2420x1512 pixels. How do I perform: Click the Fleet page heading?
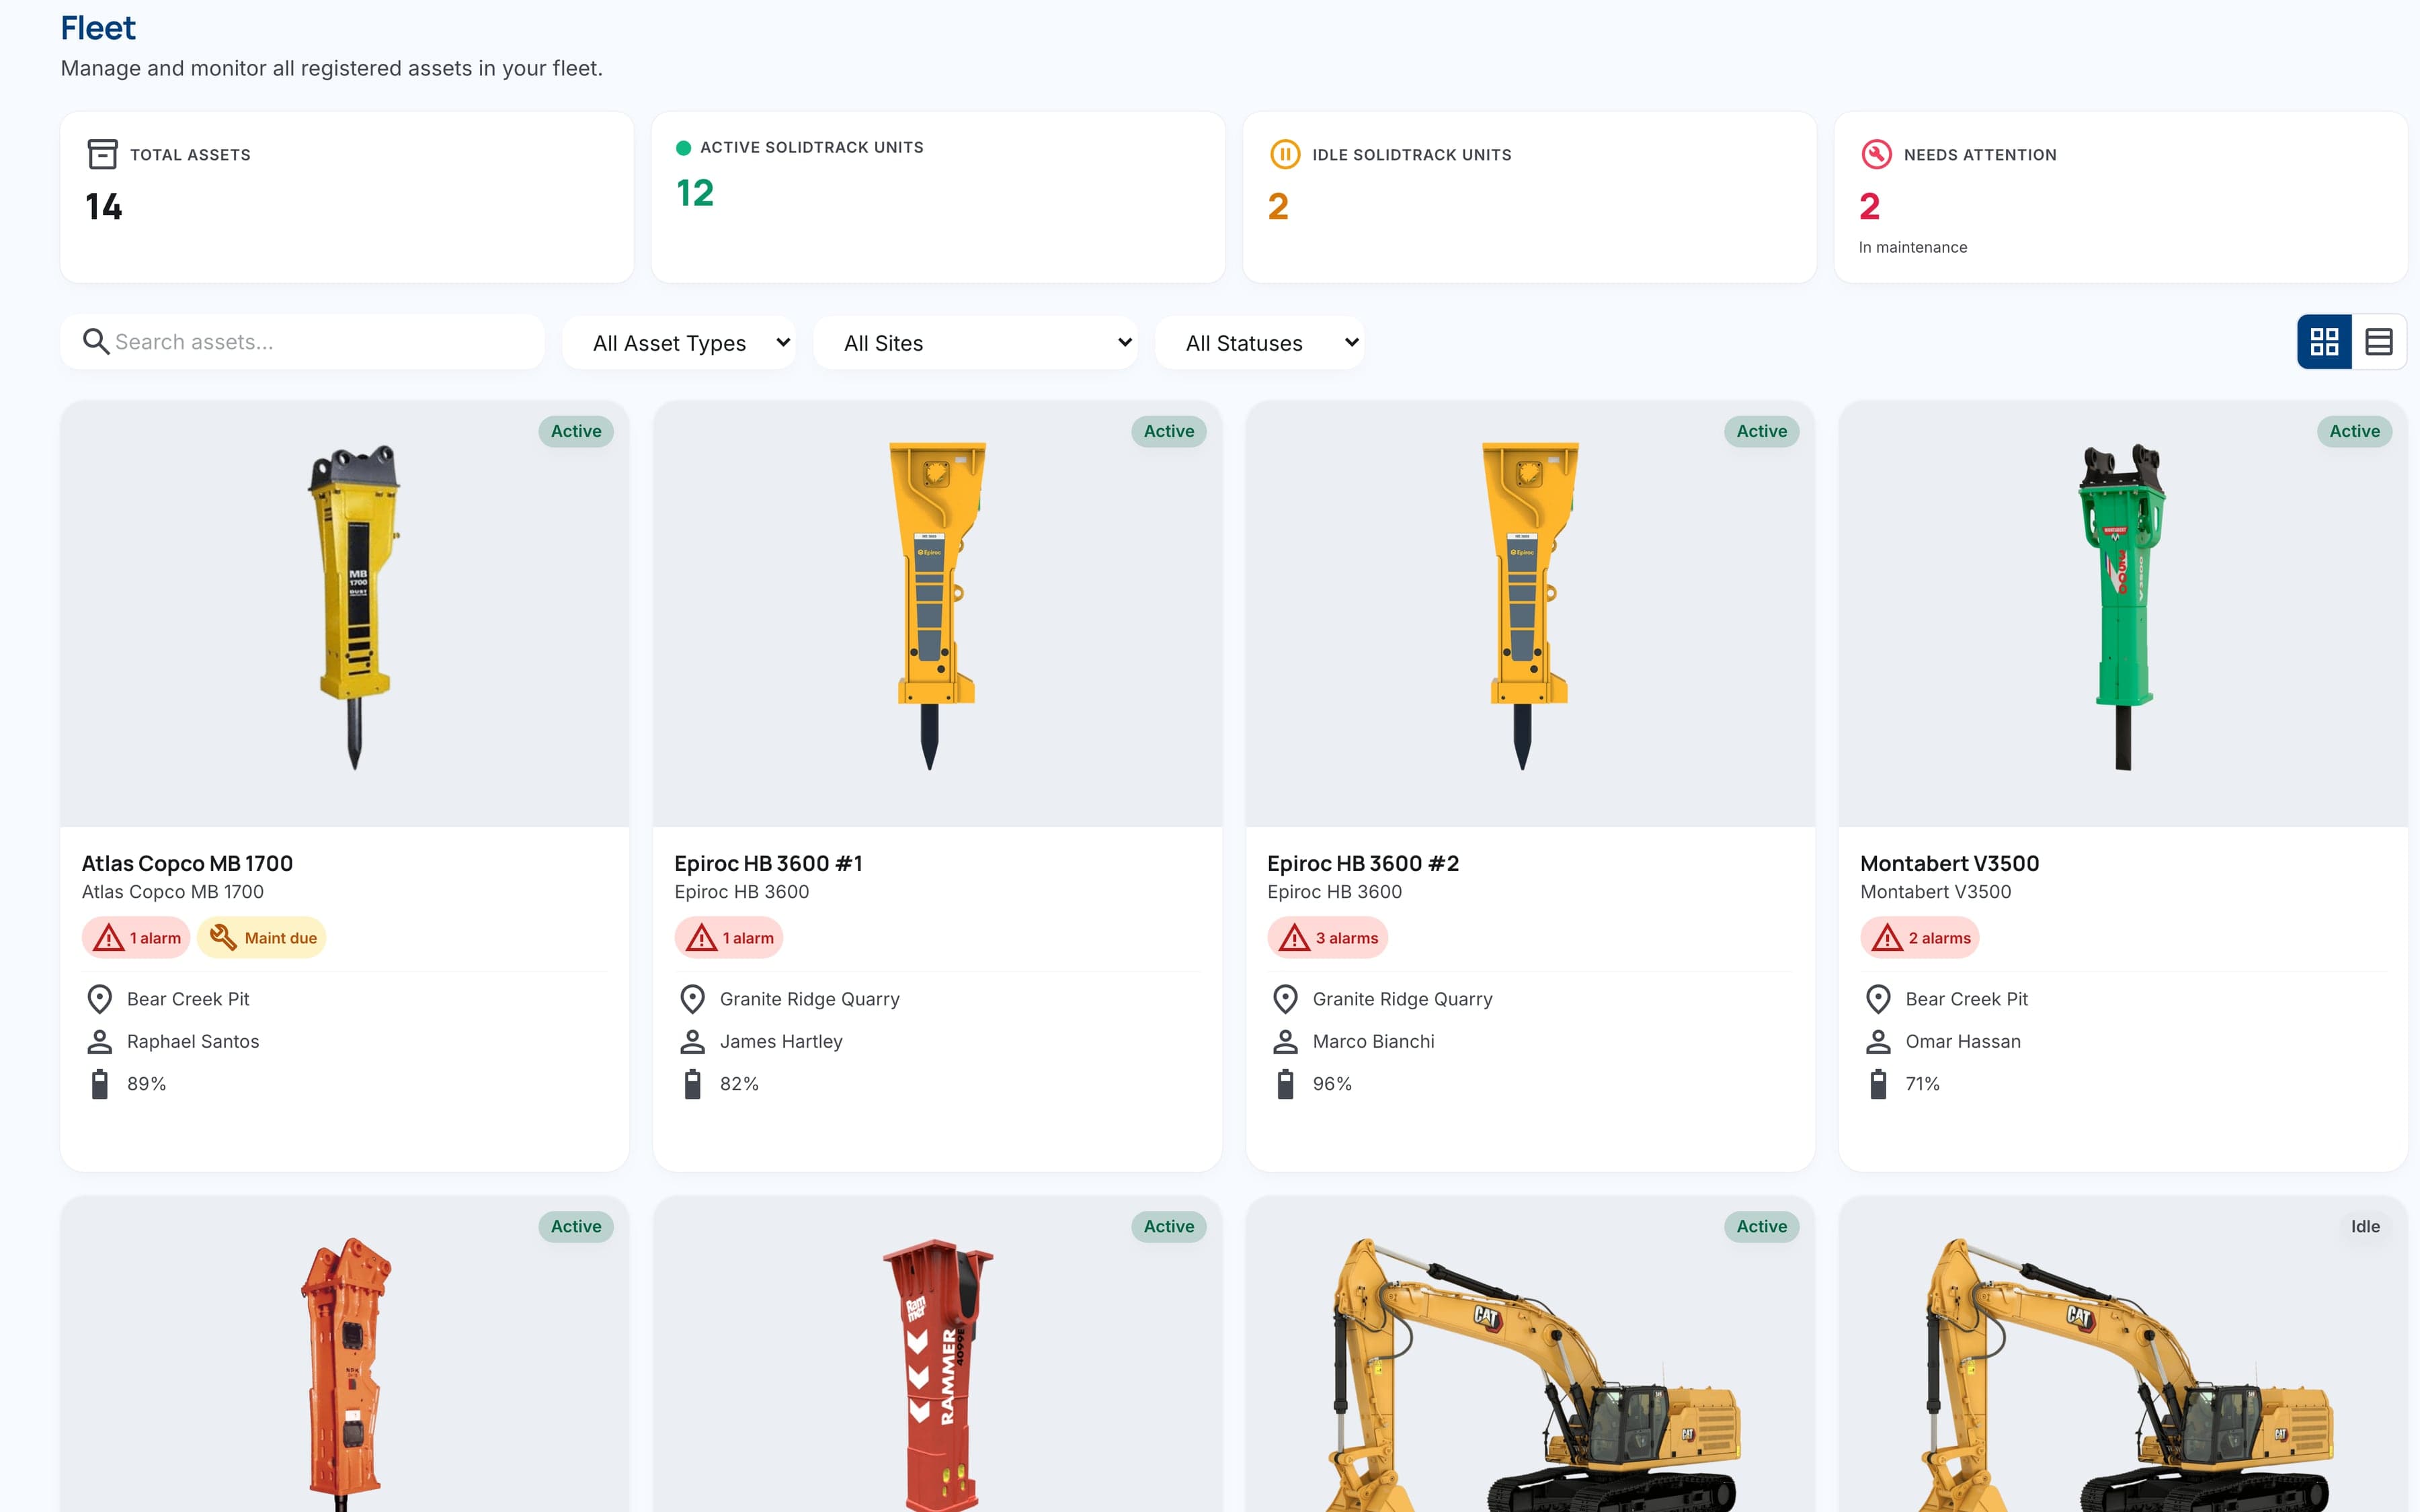[98, 28]
